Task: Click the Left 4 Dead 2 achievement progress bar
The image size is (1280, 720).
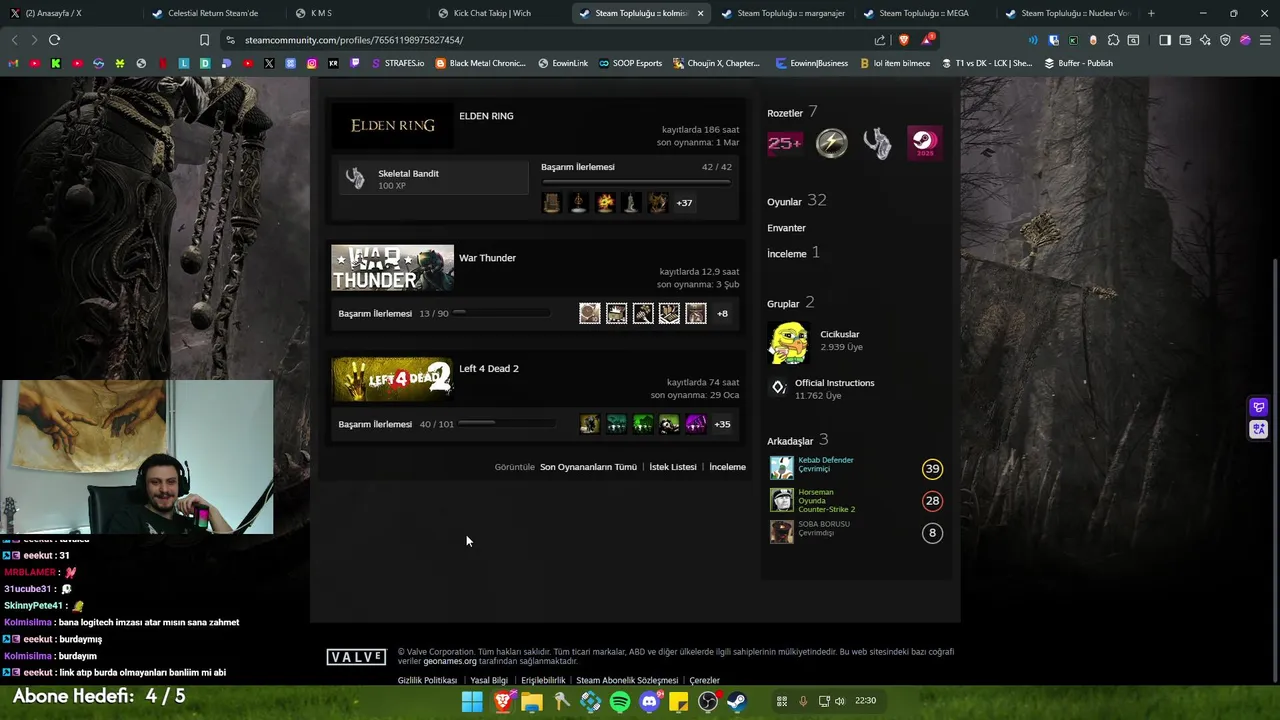Action: (505, 423)
